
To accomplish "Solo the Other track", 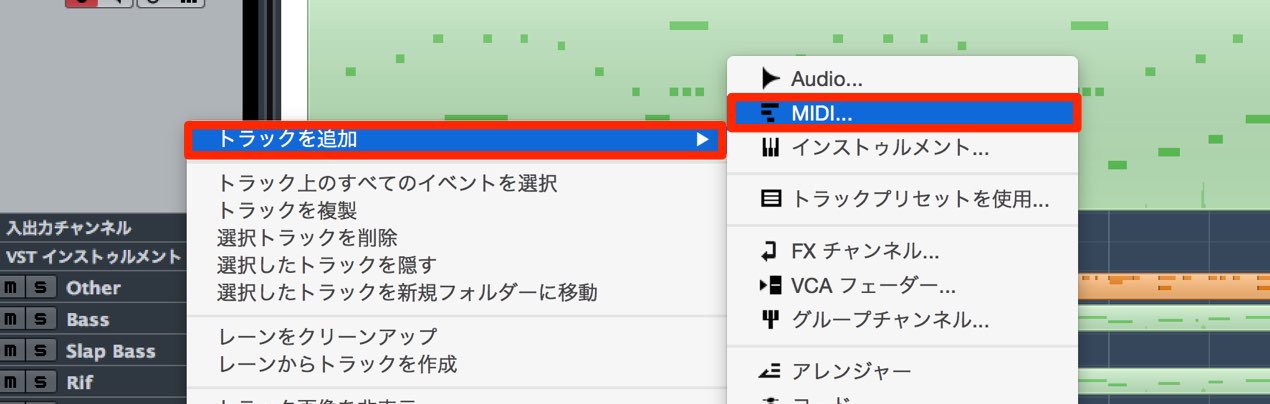I will (40, 288).
